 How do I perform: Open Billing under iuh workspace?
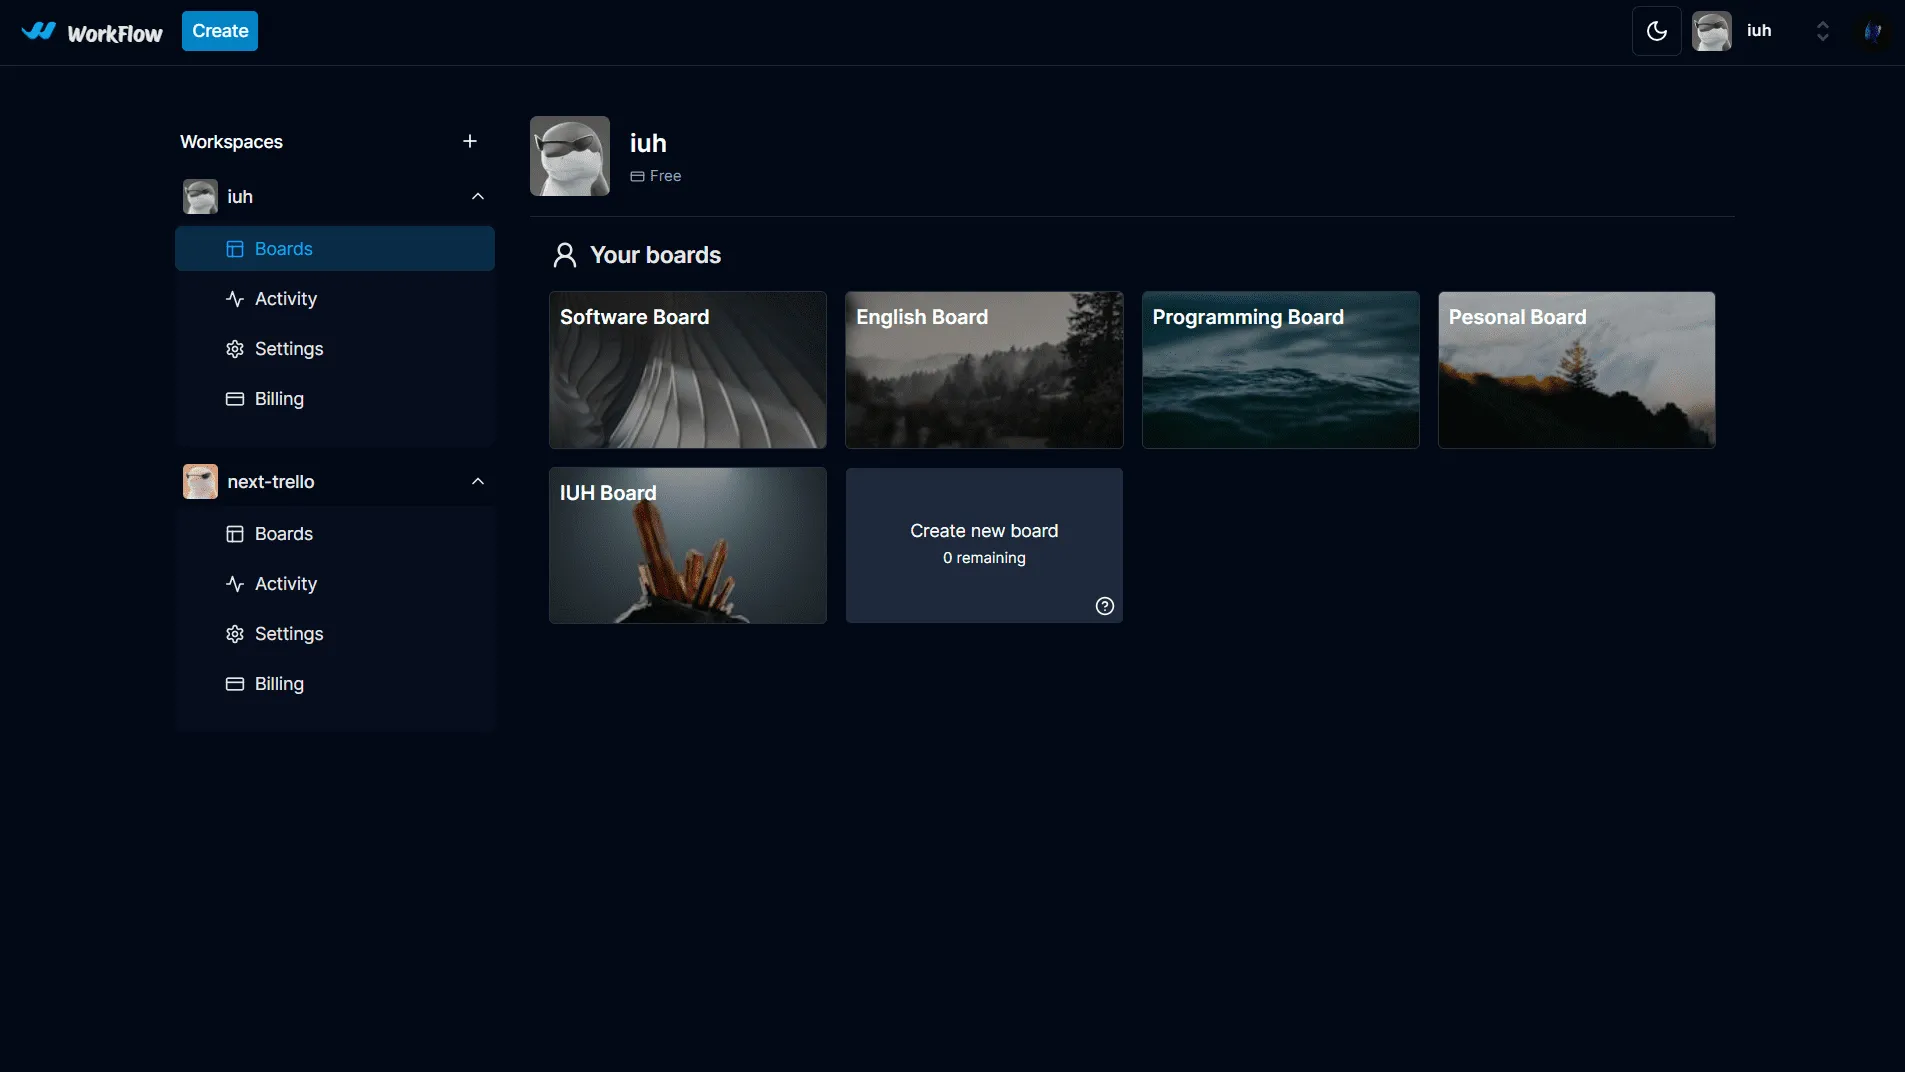click(278, 399)
